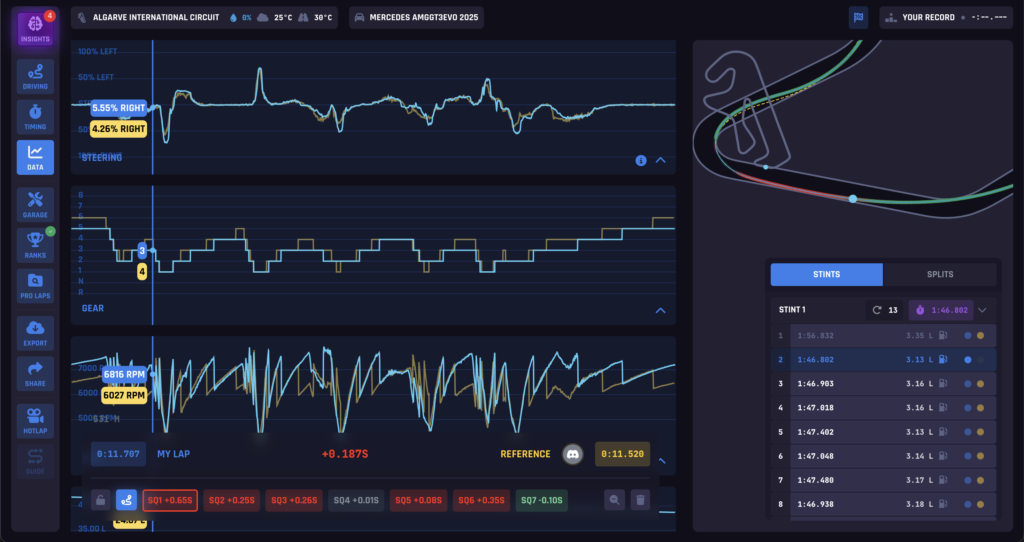This screenshot has width=1024, height=542.
Task: Click the trash delete icon
Action: (x=640, y=499)
